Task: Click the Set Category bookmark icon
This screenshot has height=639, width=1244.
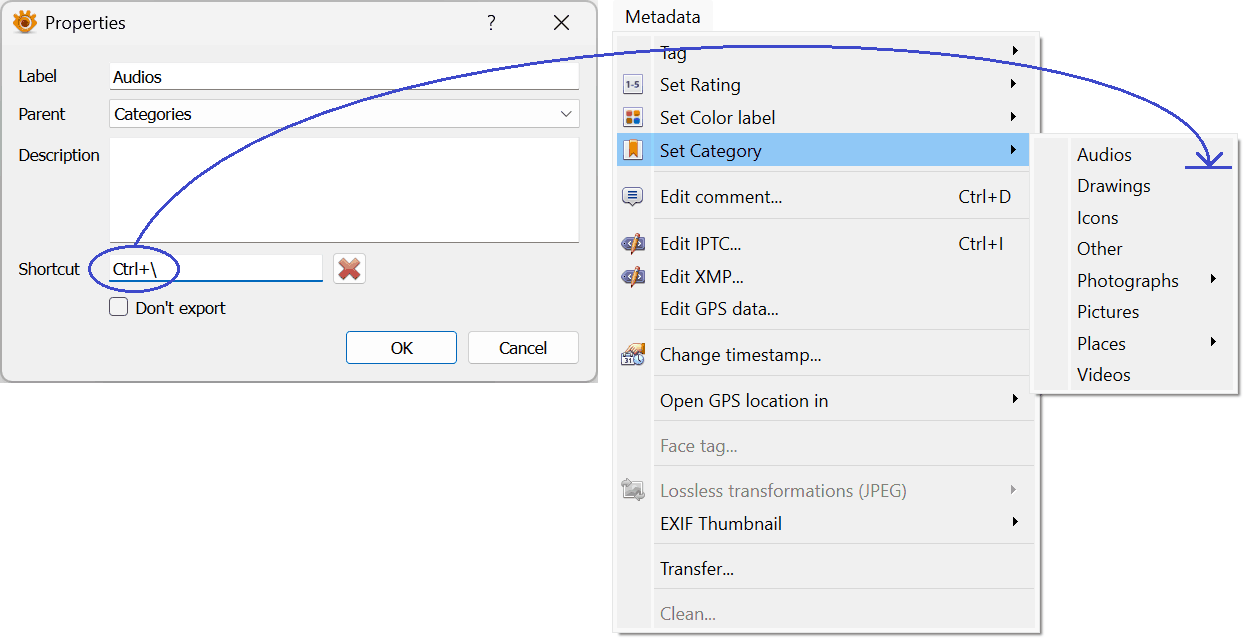Action: coord(632,151)
